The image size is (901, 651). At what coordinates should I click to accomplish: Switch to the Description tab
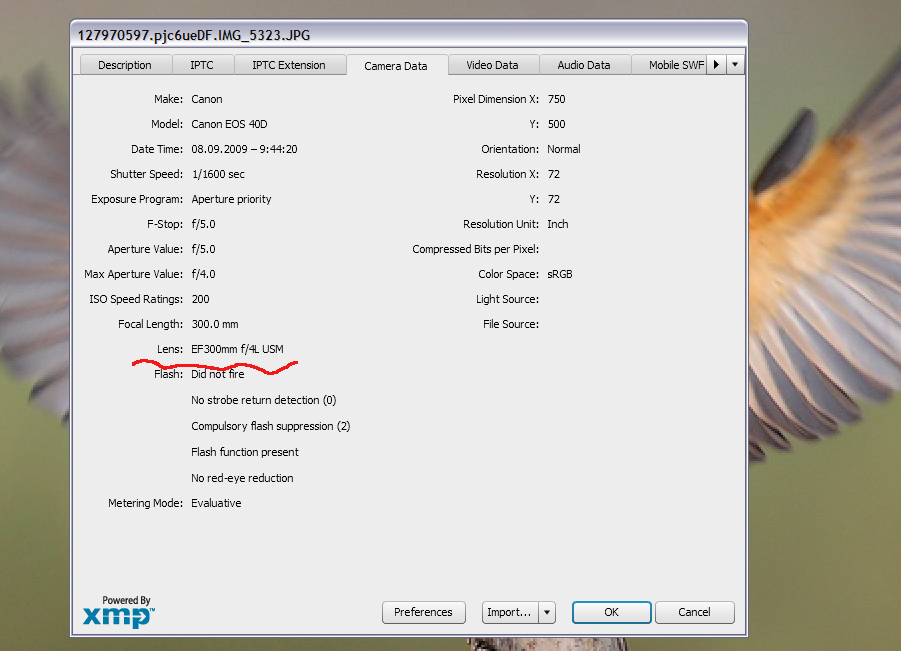[x=125, y=65]
